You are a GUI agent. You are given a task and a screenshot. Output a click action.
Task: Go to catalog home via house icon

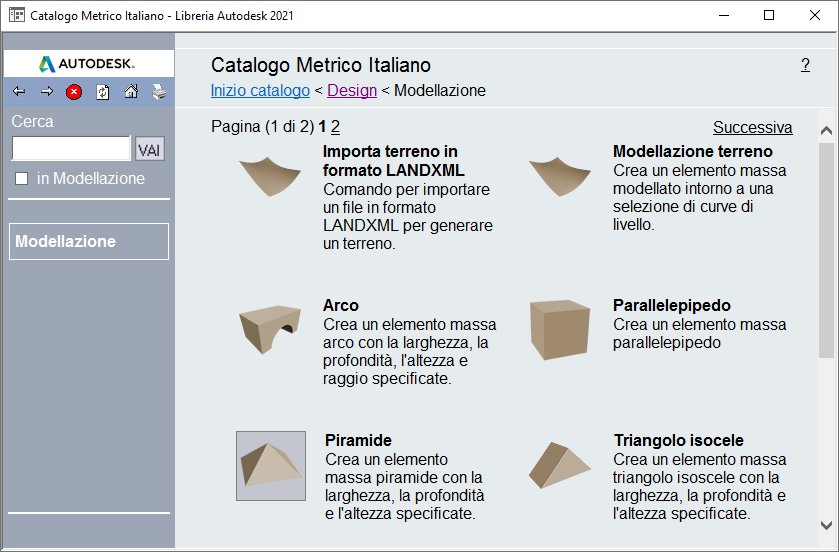[x=131, y=92]
